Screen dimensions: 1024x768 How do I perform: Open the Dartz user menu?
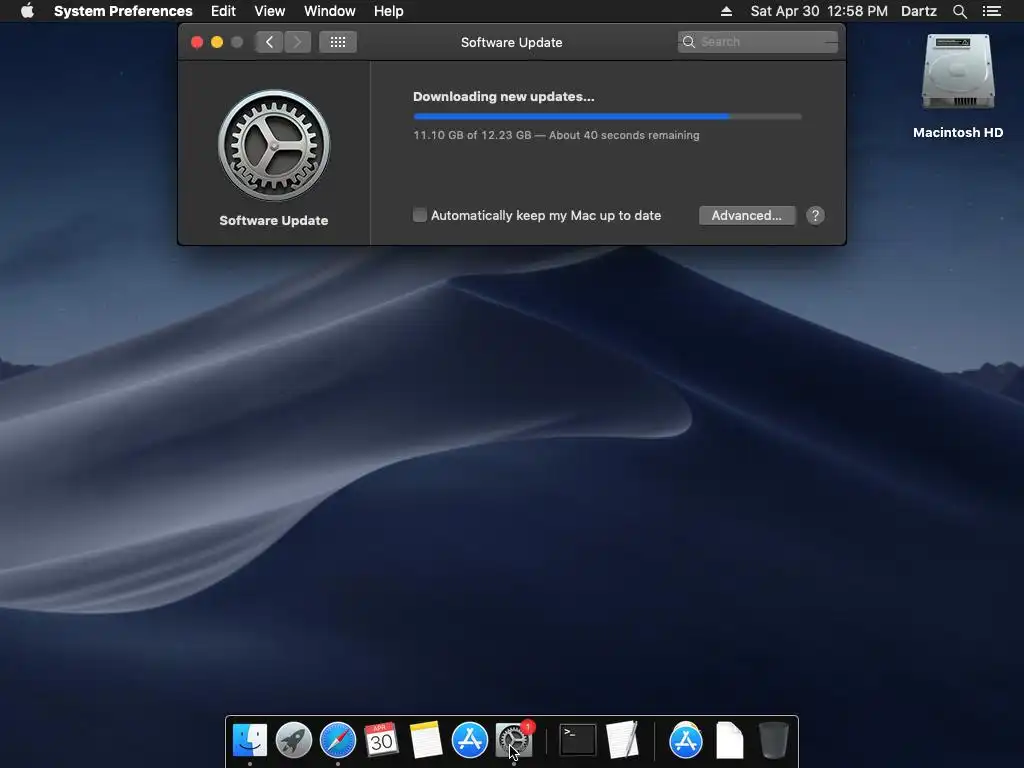pos(919,11)
